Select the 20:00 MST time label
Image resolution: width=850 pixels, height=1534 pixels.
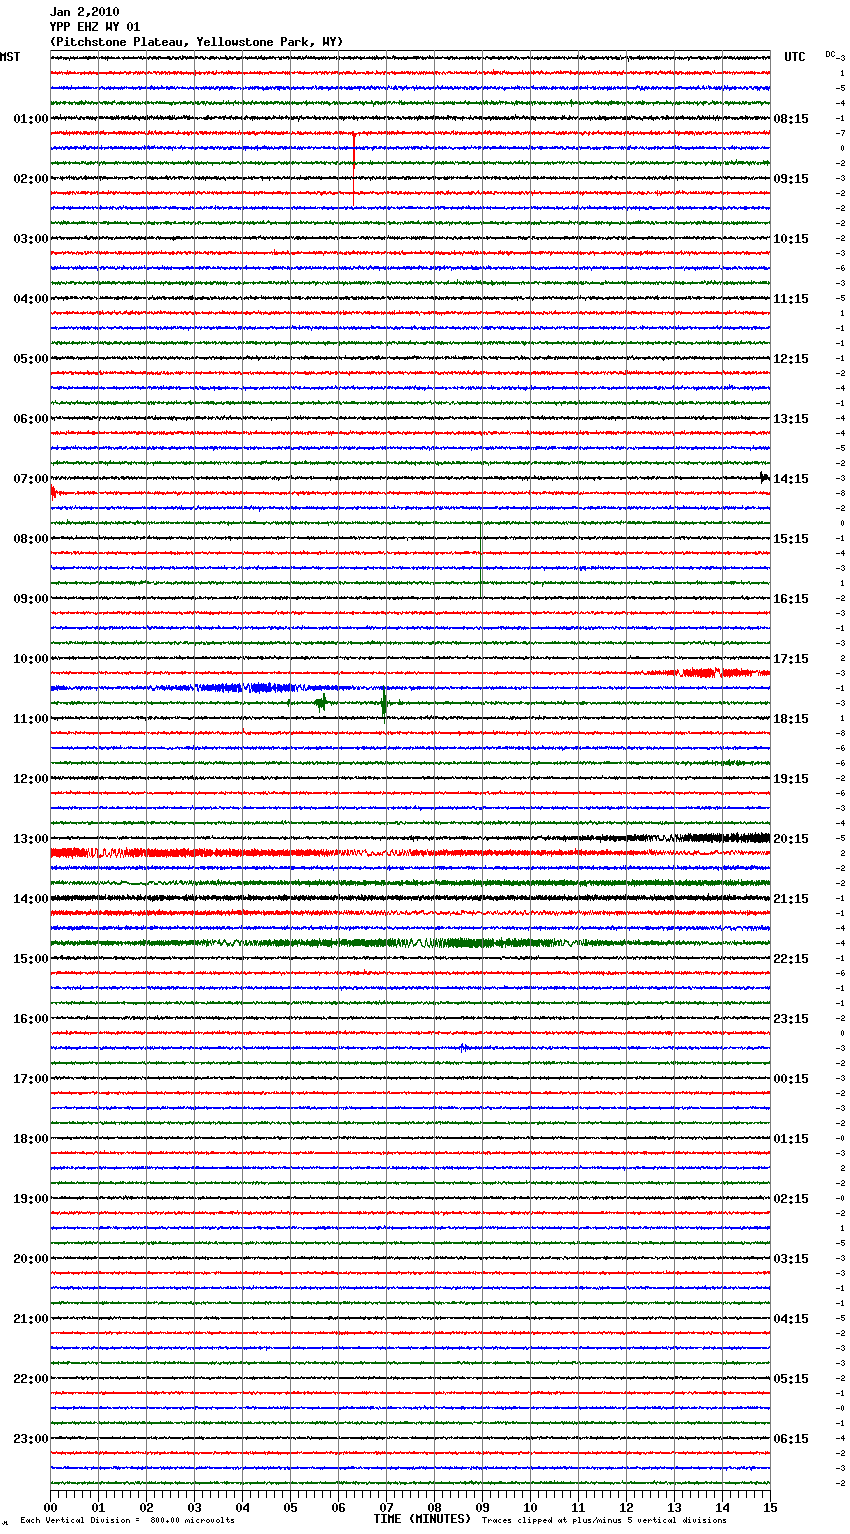pos(31,1259)
